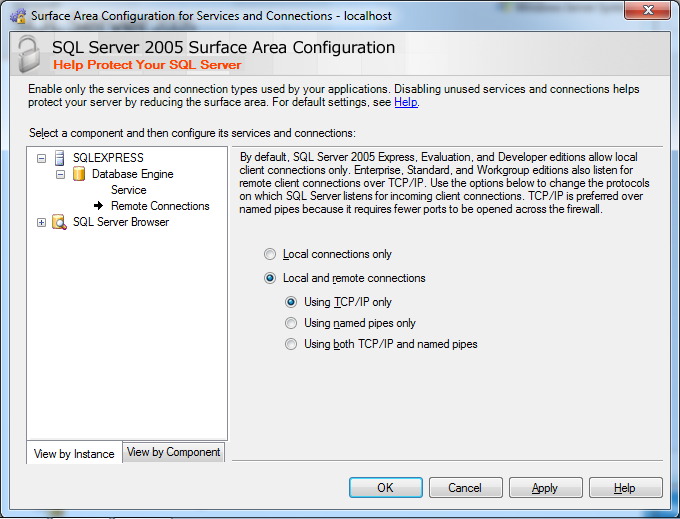
Task: Click Apply to save changes
Action: pos(546,488)
